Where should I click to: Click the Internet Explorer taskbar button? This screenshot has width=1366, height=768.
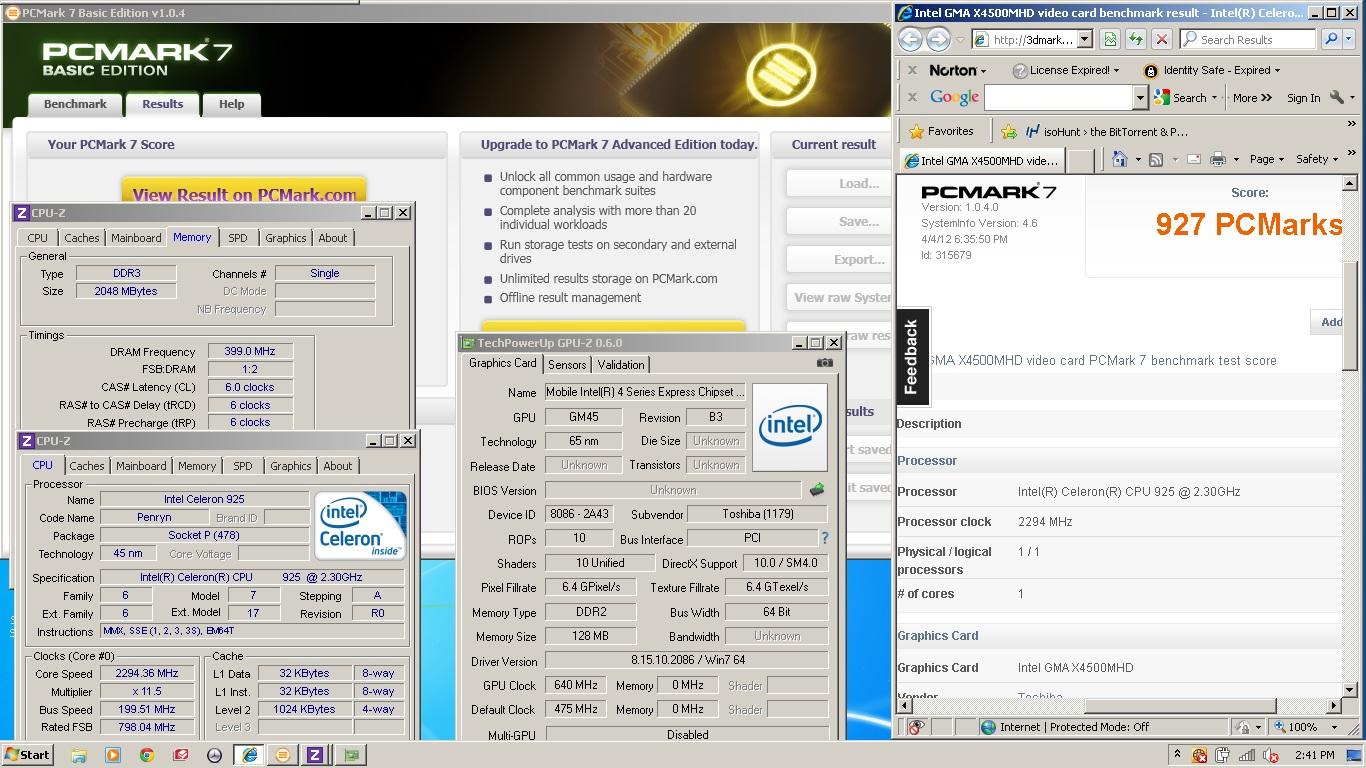click(x=249, y=755)
